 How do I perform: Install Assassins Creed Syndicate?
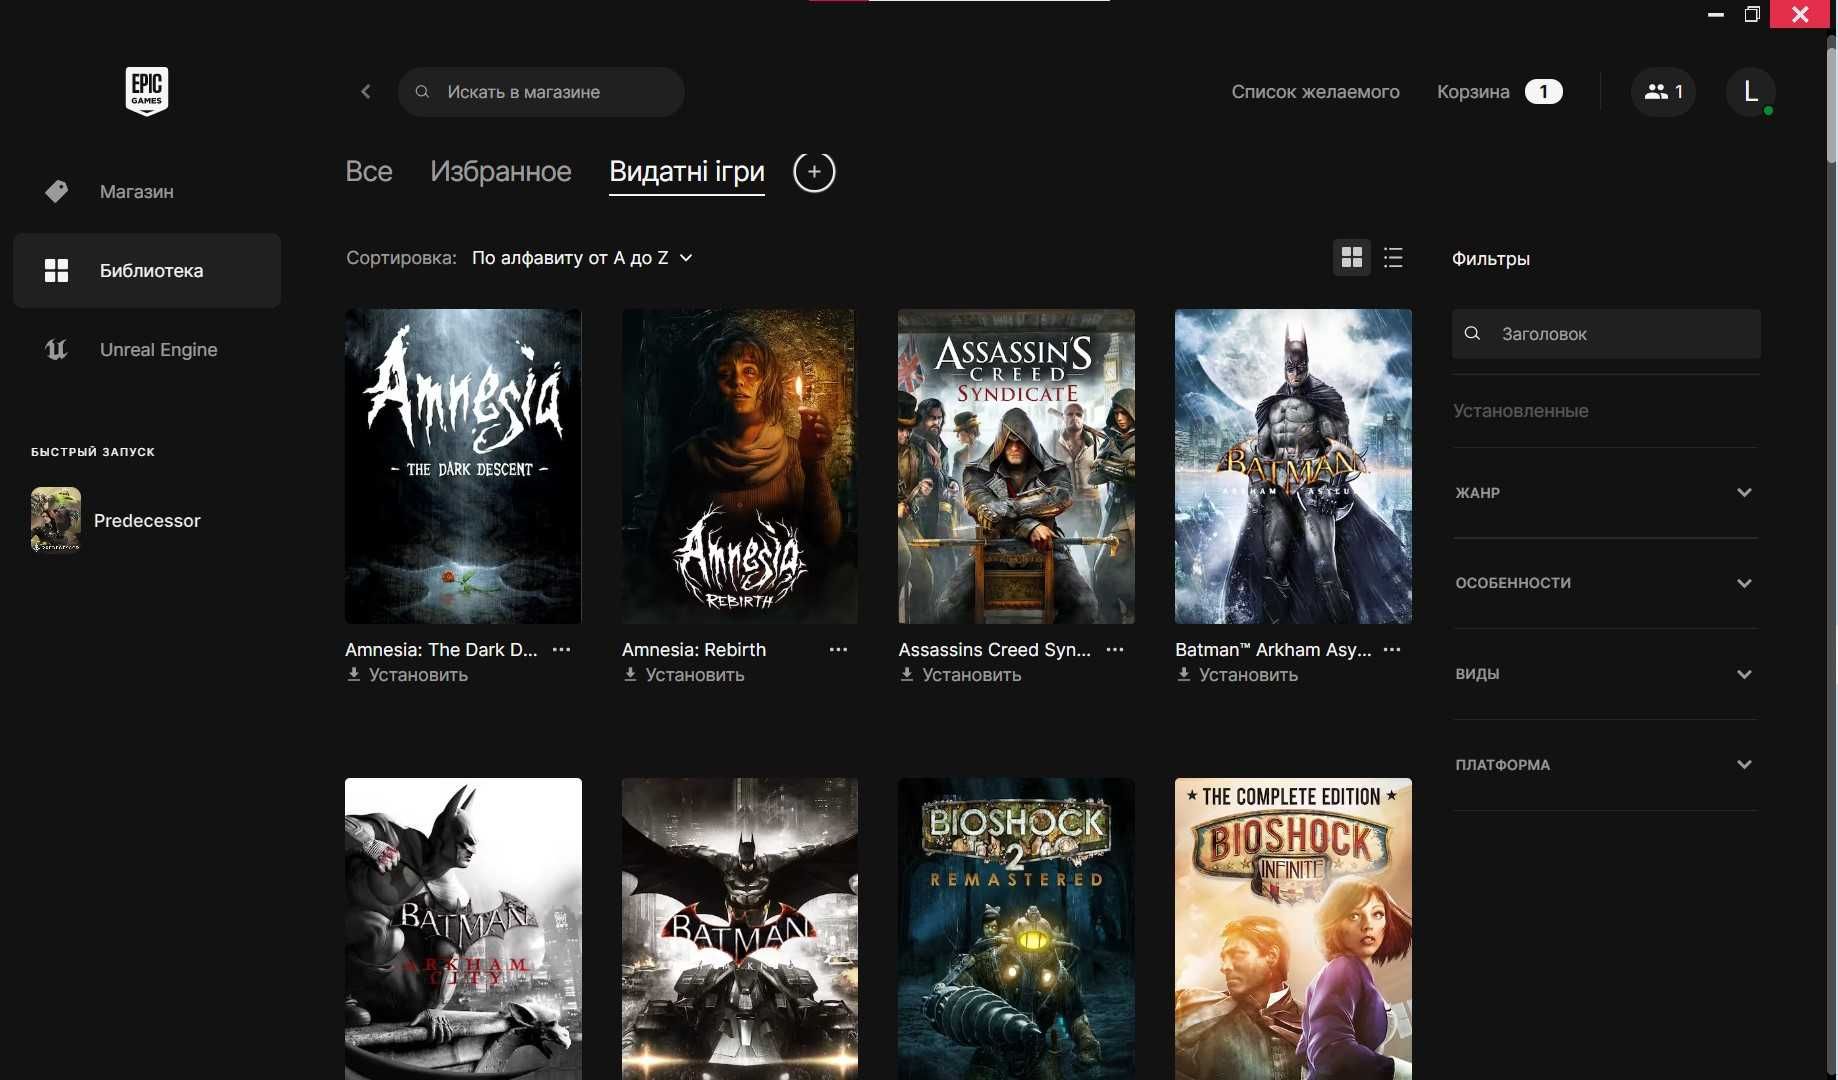coord(960,675)
